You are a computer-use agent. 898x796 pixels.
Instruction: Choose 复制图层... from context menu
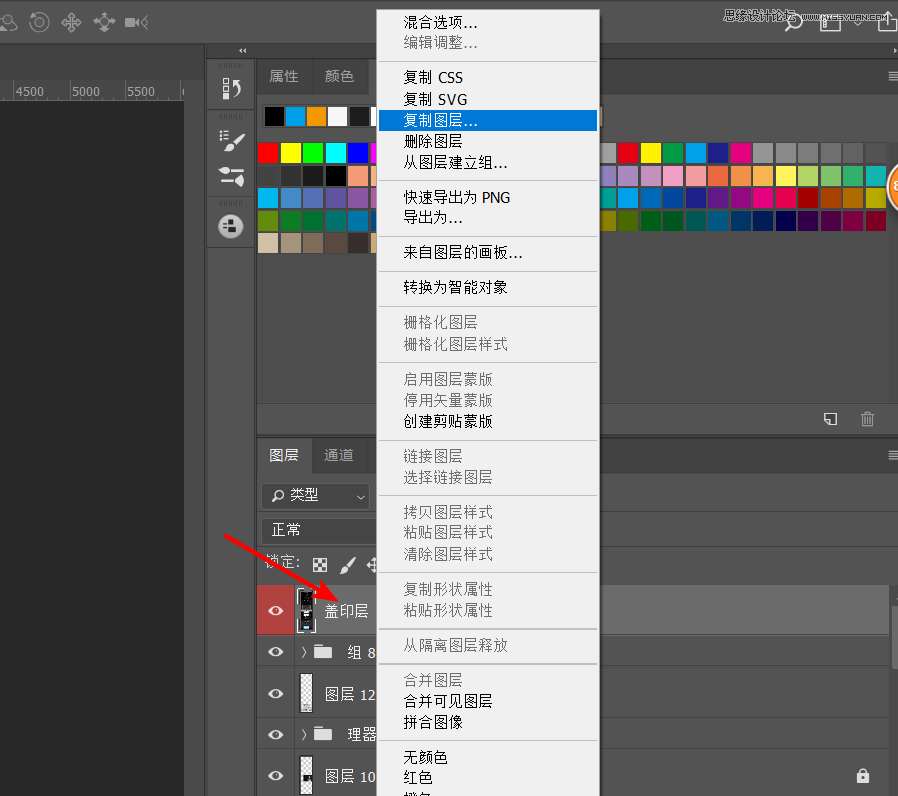point(487,120)
